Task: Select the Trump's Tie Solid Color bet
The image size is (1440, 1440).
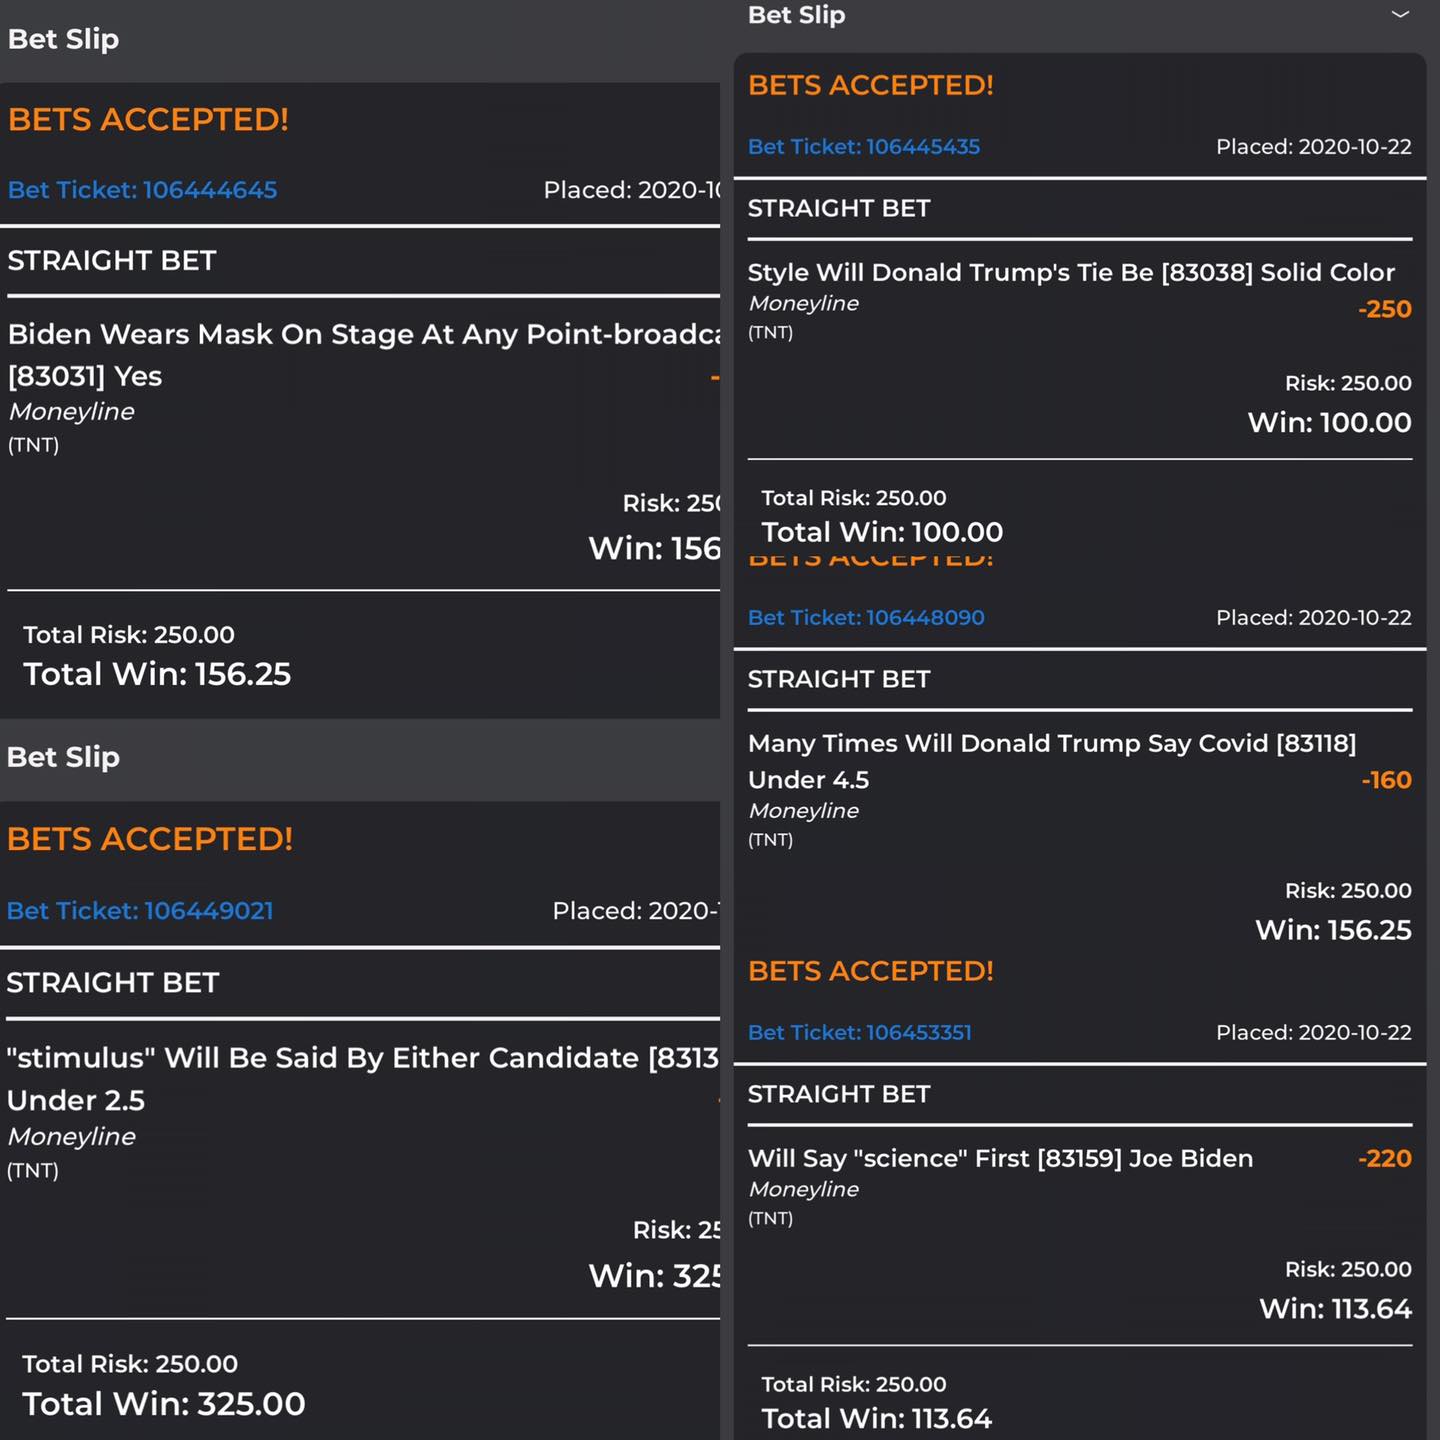Action: pyautogui.click(x=1071, y=273)
